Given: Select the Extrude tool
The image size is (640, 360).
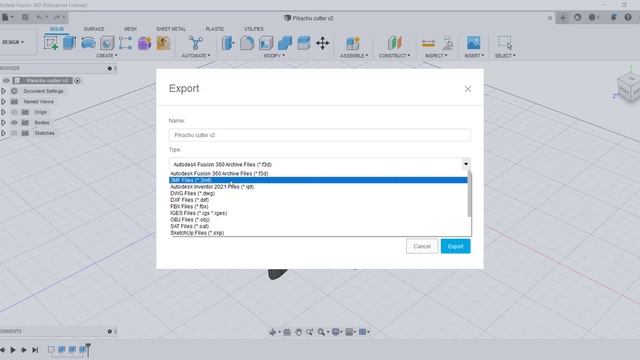Looking at the screenshot, I should [x=69, y=43].
